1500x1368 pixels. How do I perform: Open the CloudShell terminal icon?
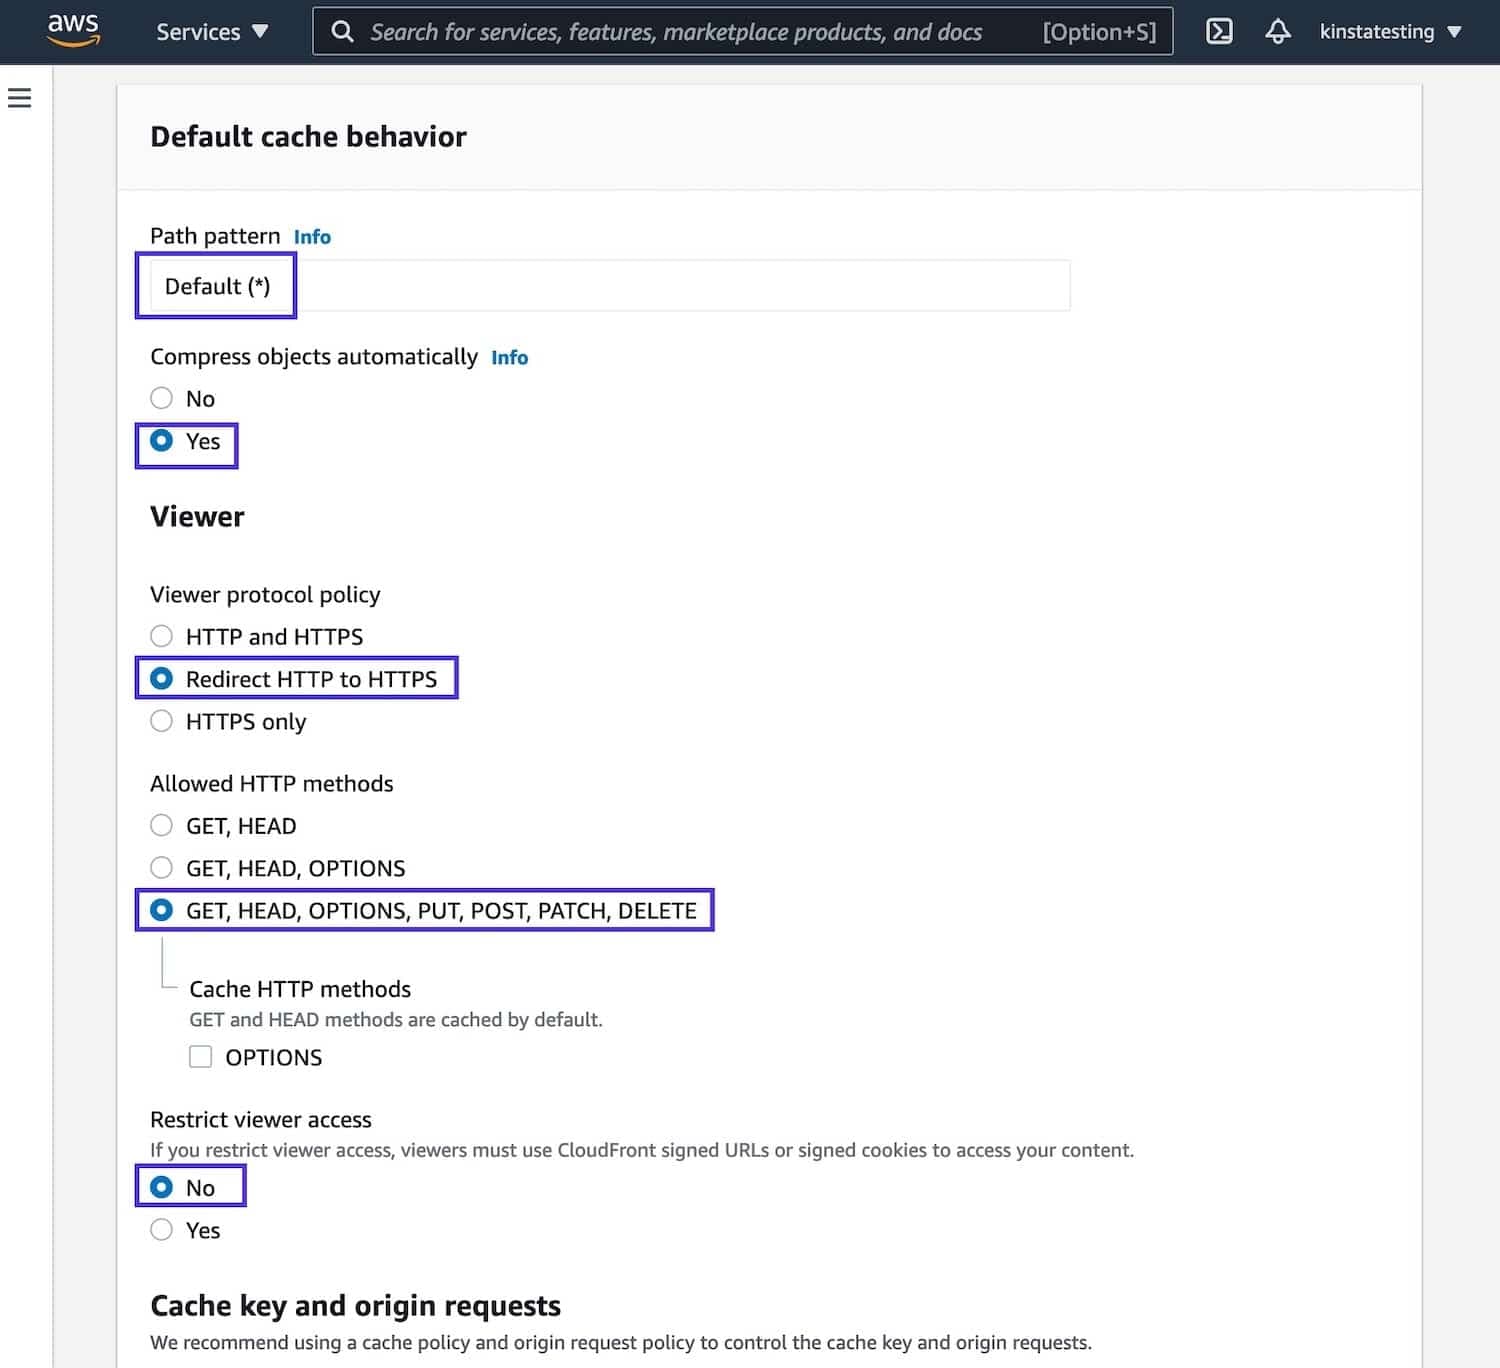(1218, 31)
